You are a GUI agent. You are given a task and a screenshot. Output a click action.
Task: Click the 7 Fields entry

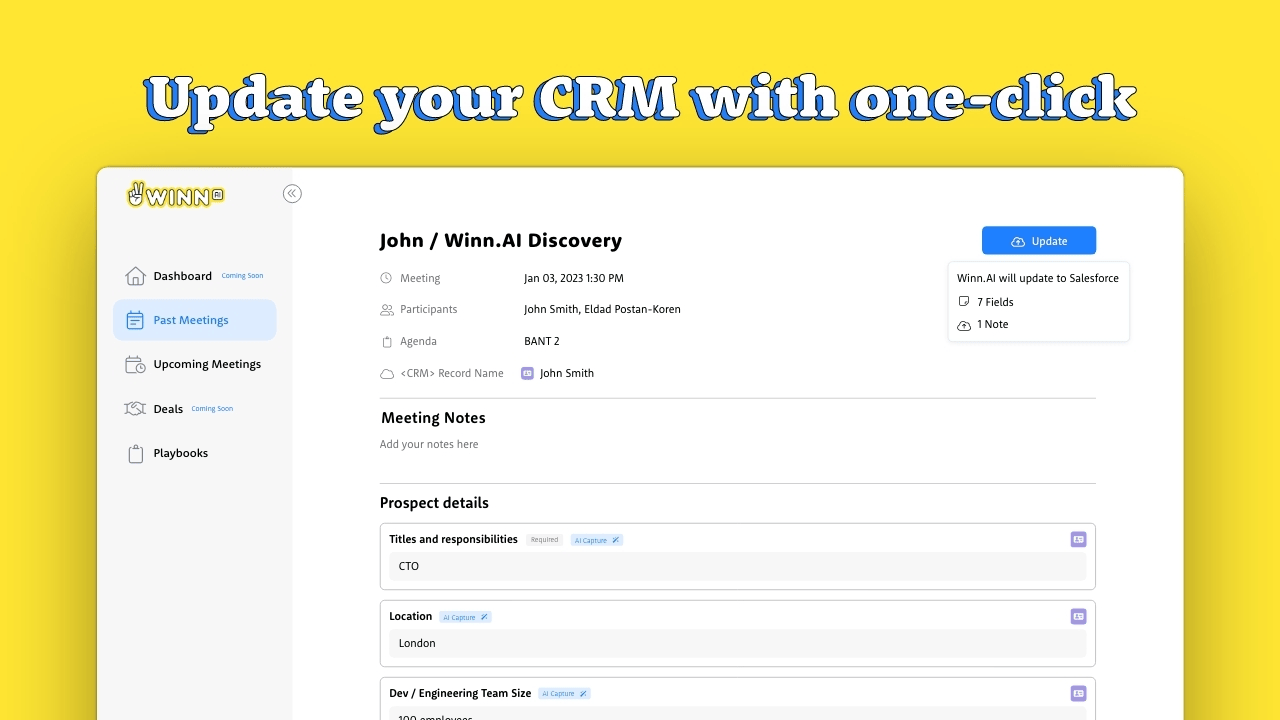tap(986, 302)
